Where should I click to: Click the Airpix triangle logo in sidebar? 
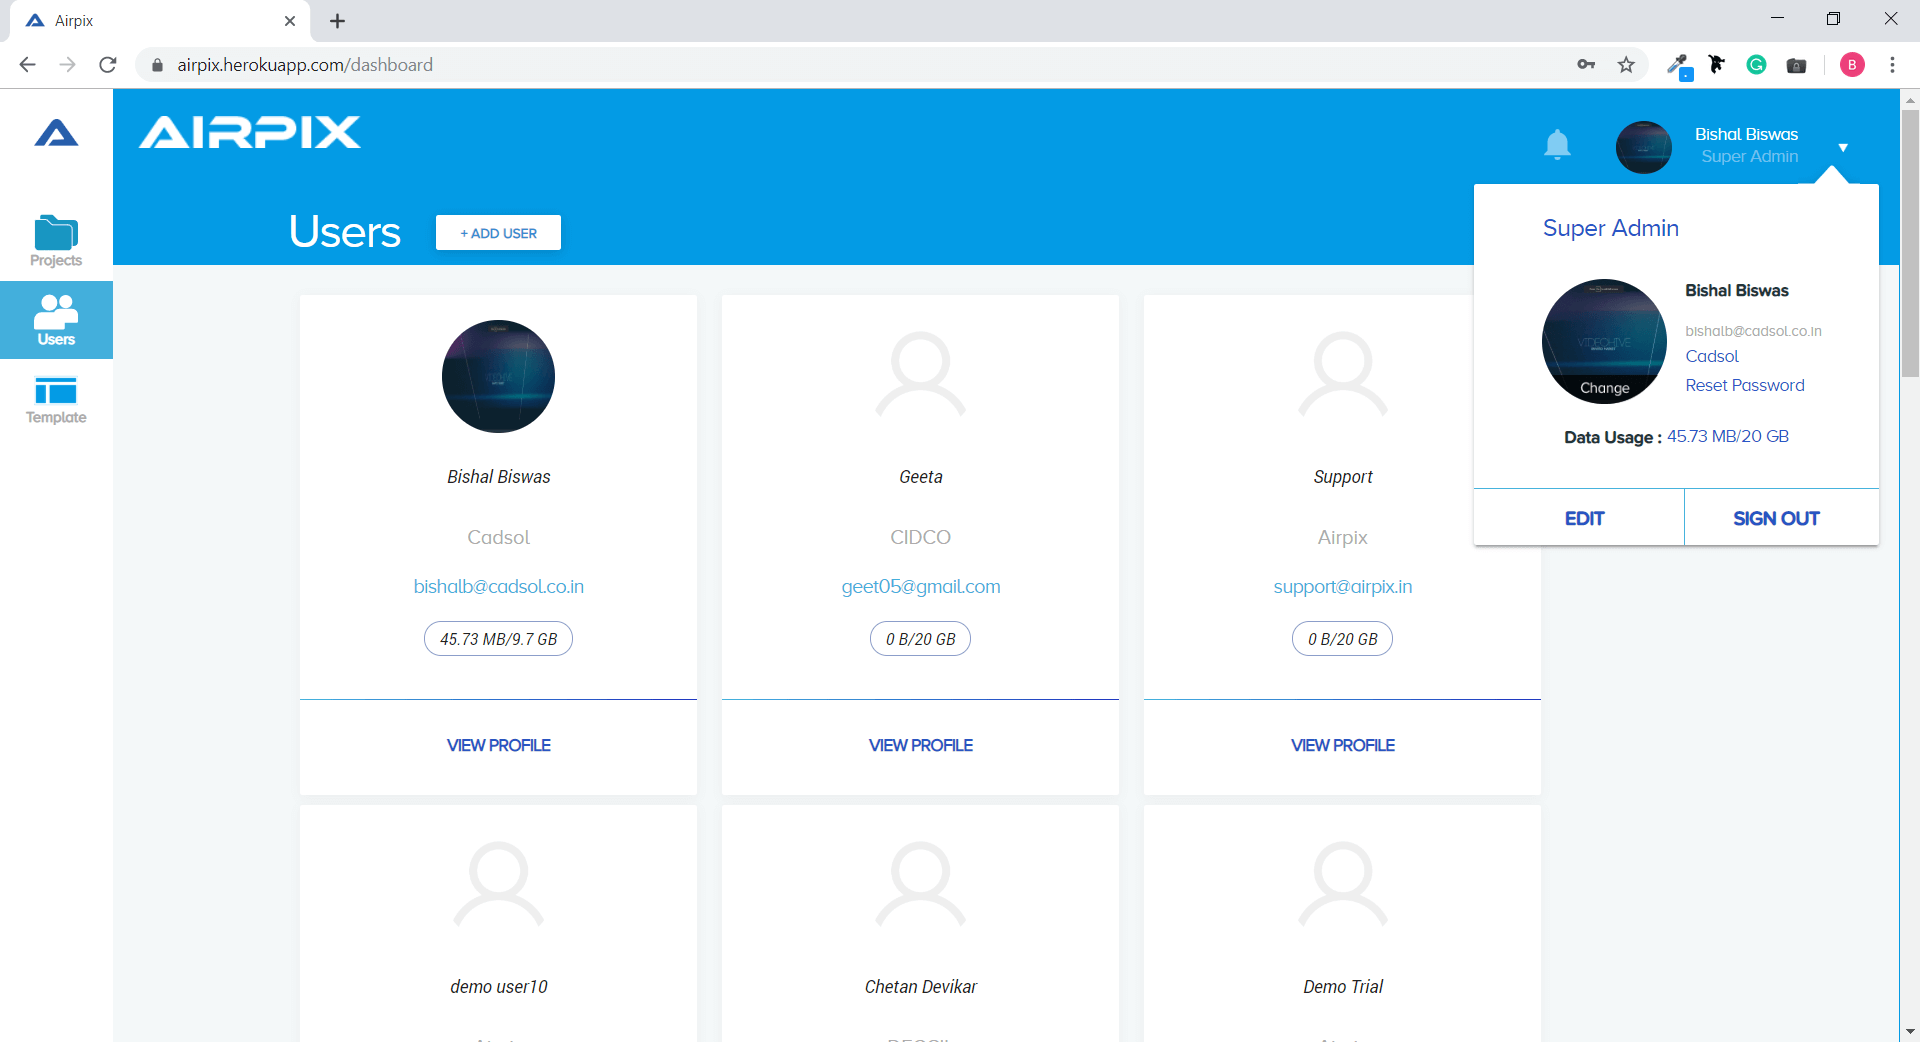pos(56,133)
